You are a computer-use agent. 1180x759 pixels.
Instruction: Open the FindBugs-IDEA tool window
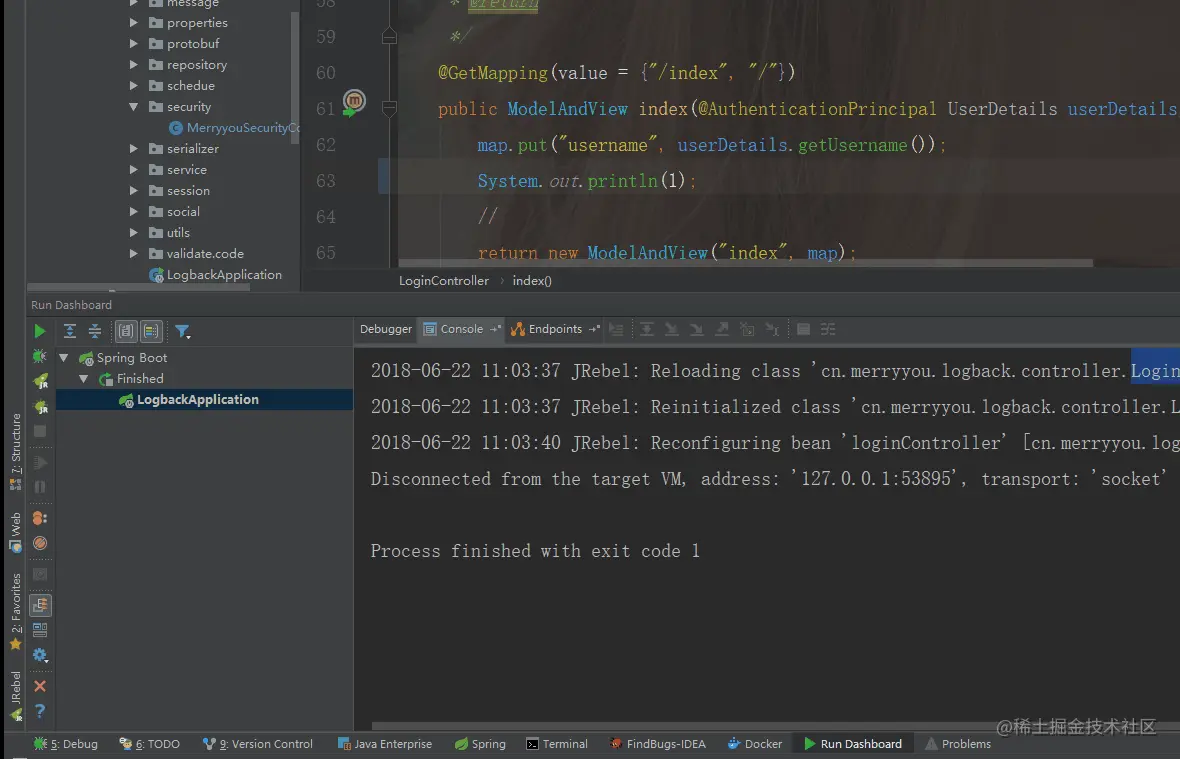point(658,744)
